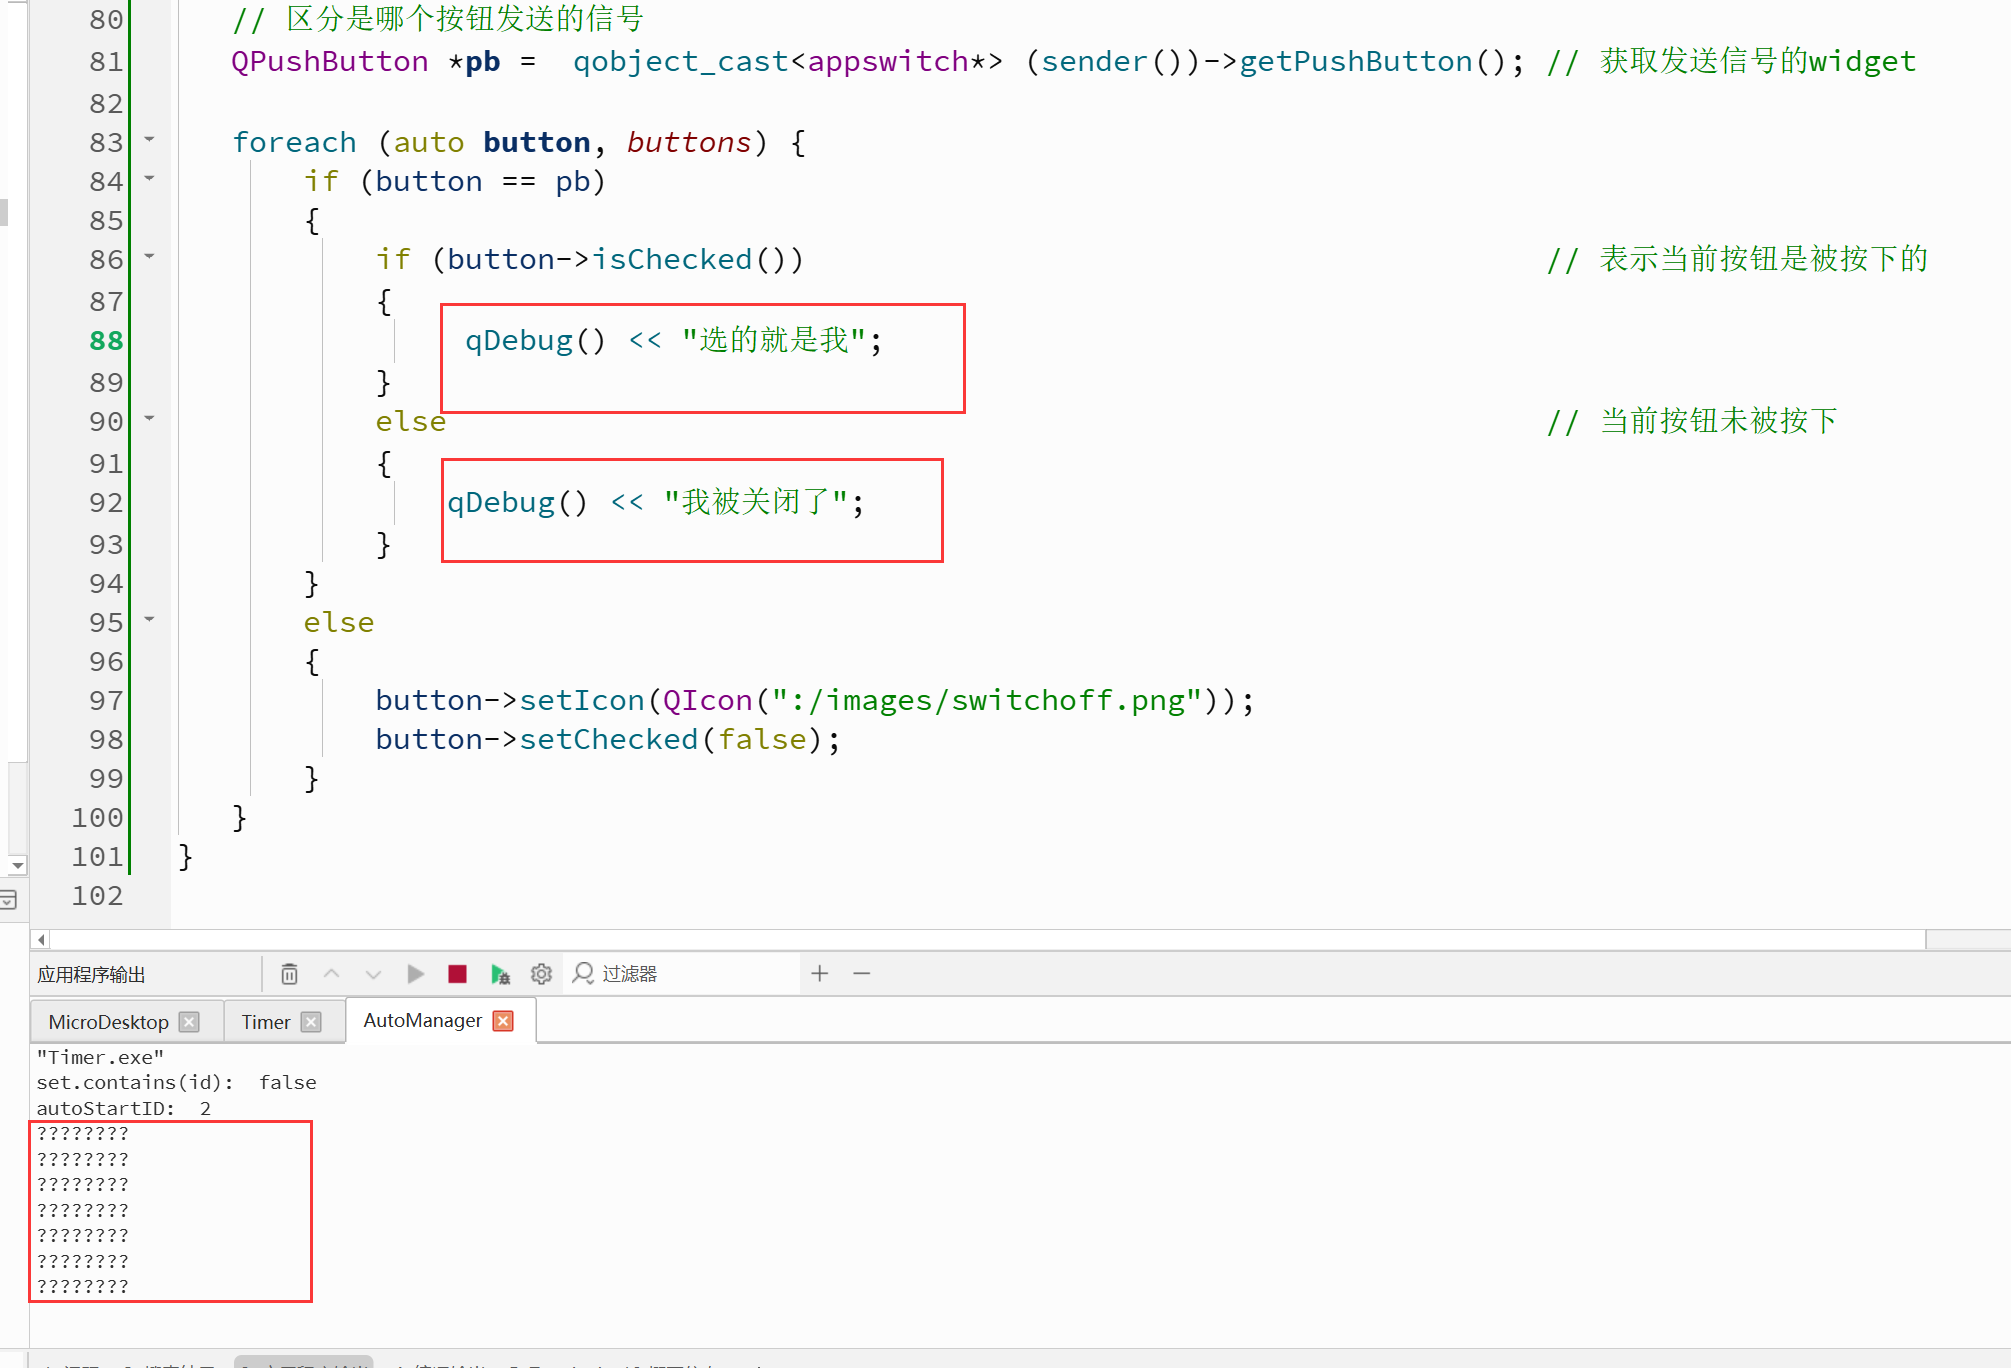Switch to the Timer output tab

pos(266,1022)
